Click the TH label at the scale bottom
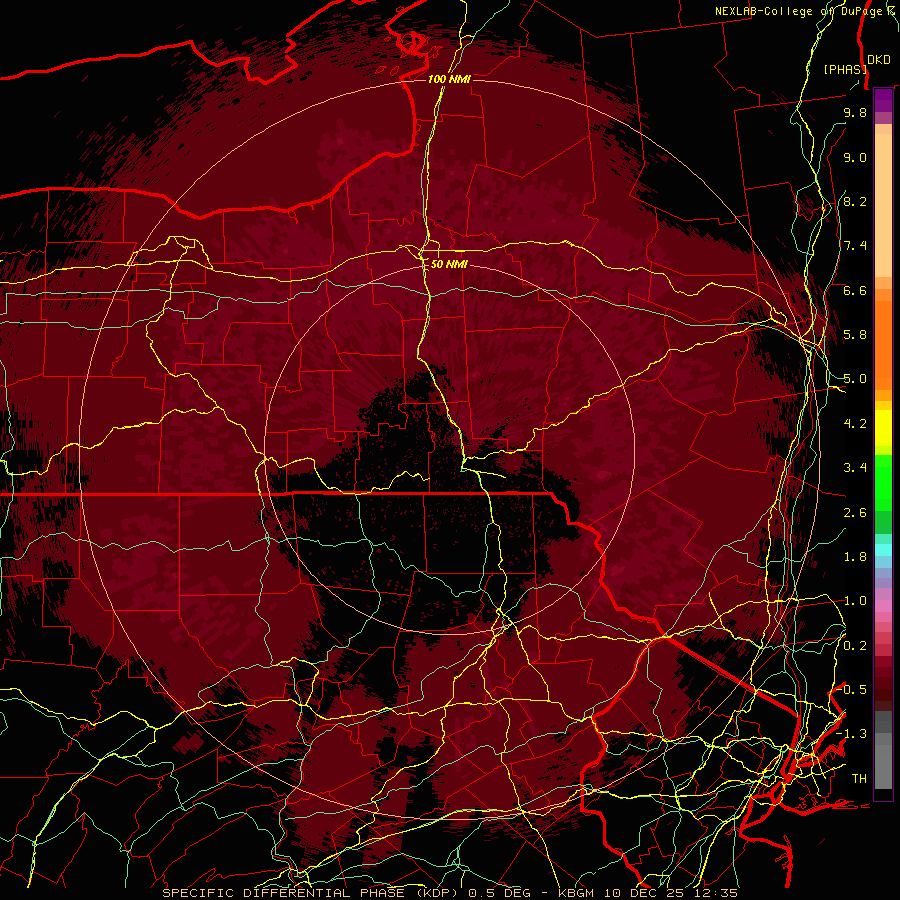Image resolution: width=900 pixels, height=900 pixels. (x=859, y=779)
